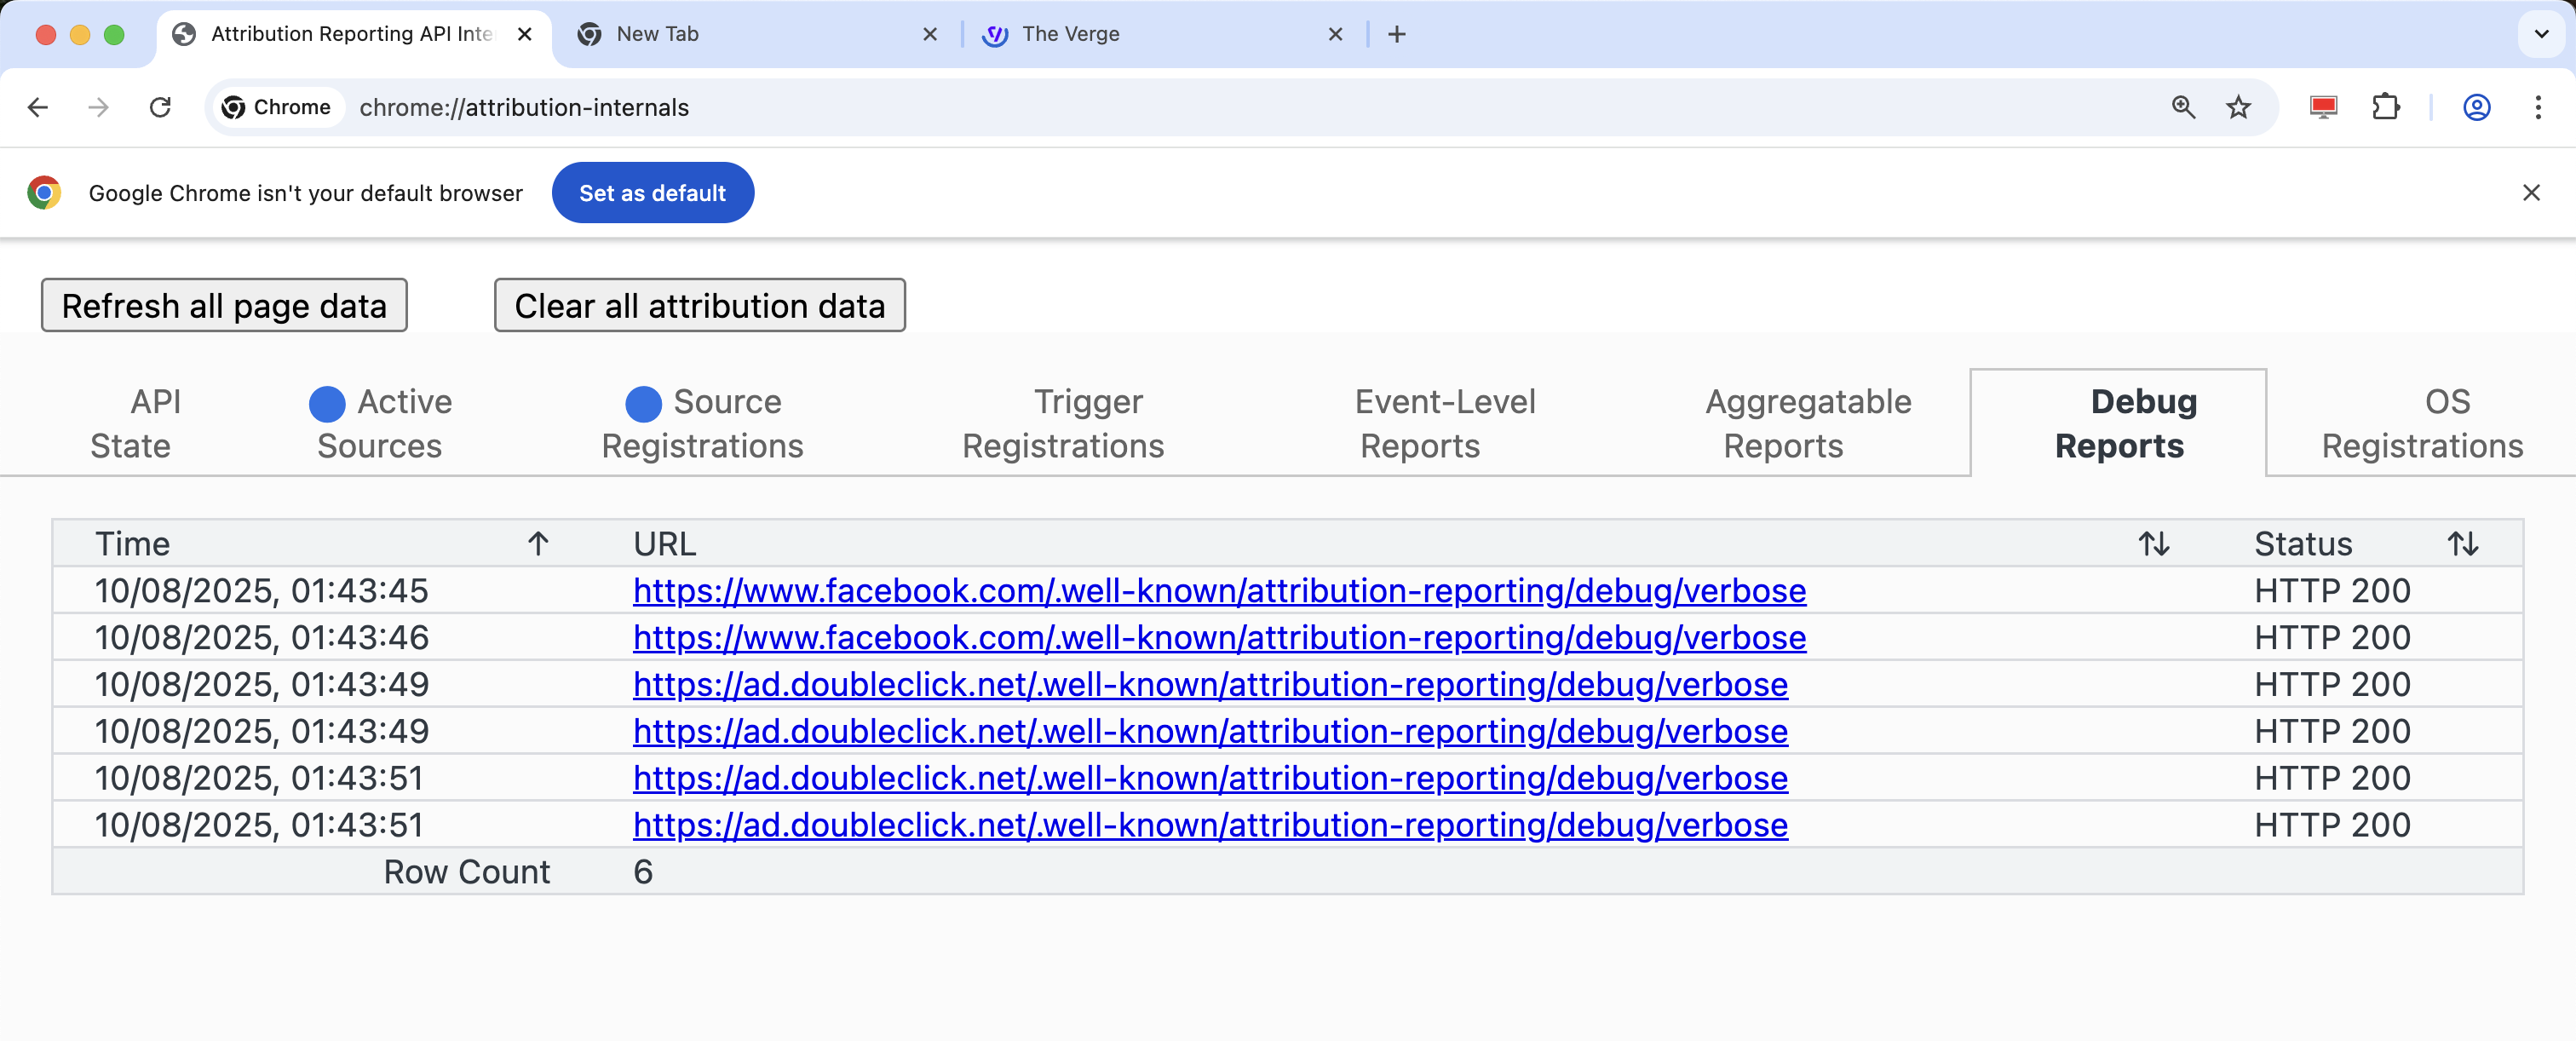Click the Clear all attribution data button
The height and width of the screenshot is (1041, 2576).
(x=698, y=305)
